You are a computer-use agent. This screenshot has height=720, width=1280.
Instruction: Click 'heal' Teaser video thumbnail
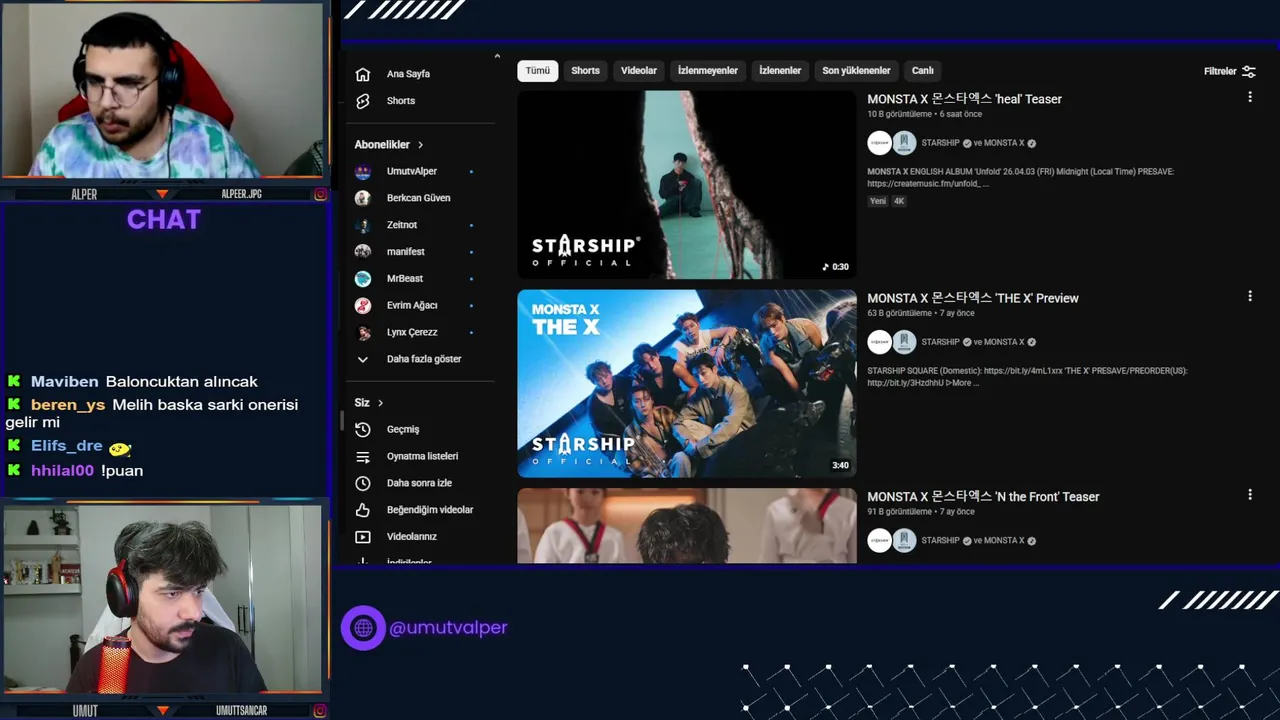point(687,185)
